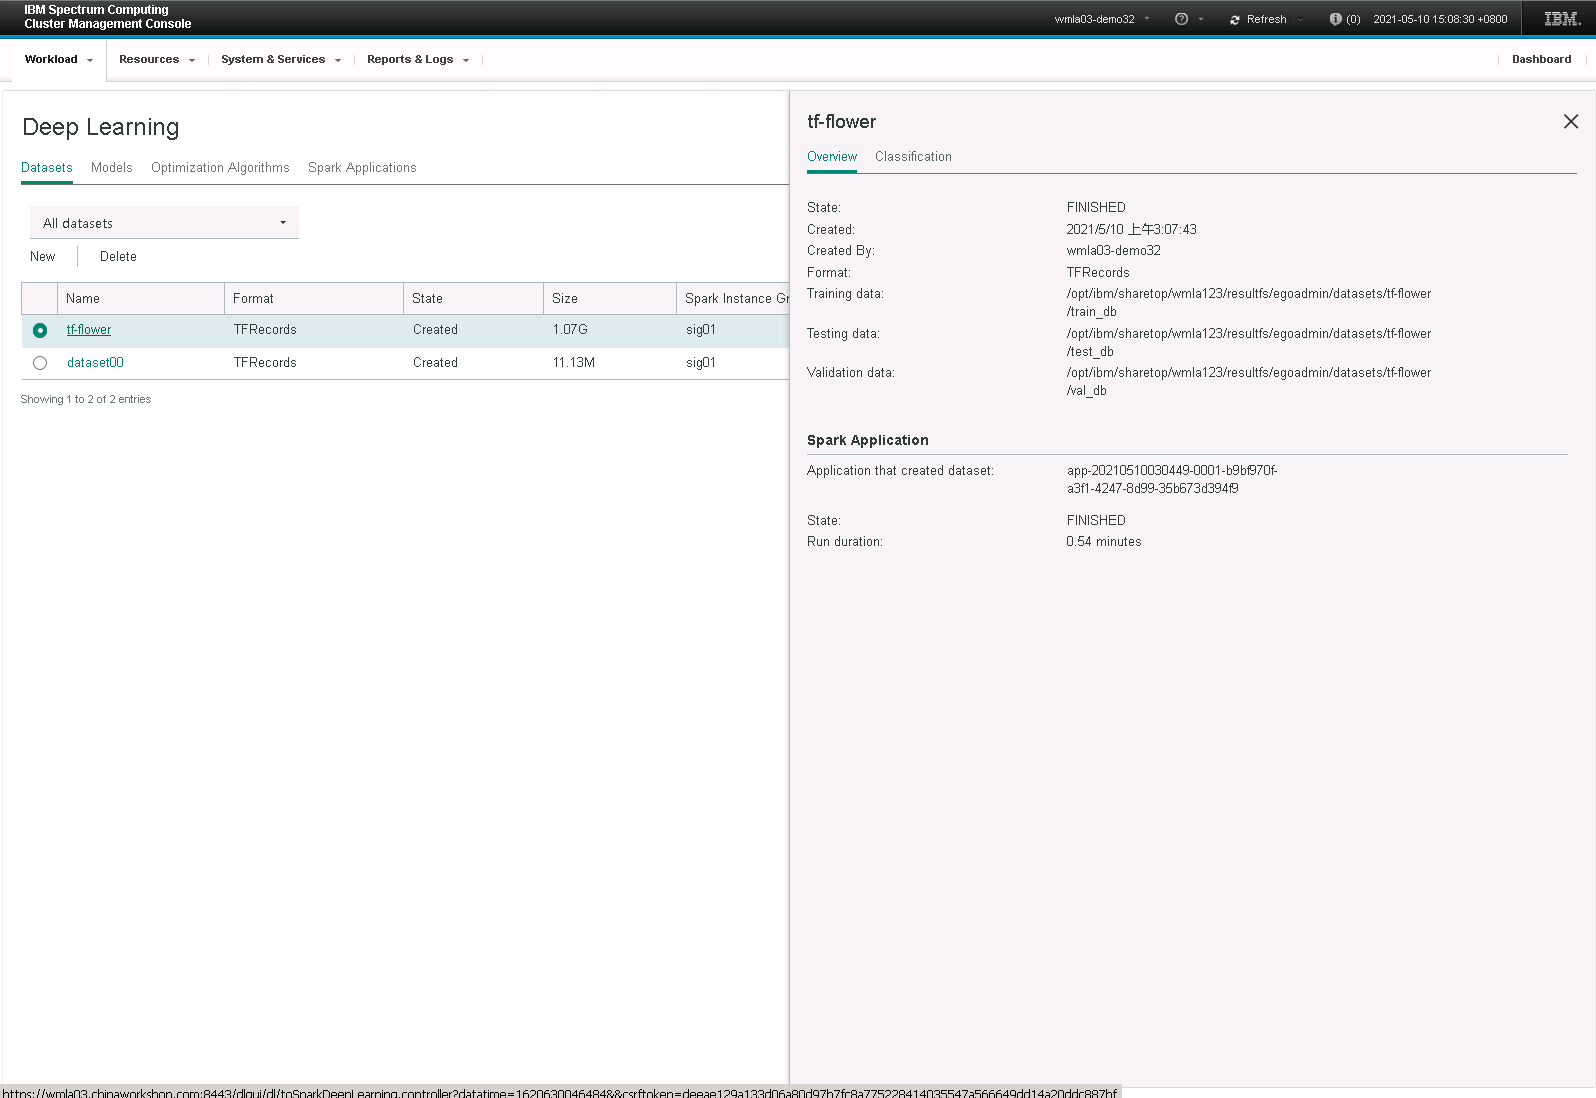Click the Refresh text label

click(1266, 19)
